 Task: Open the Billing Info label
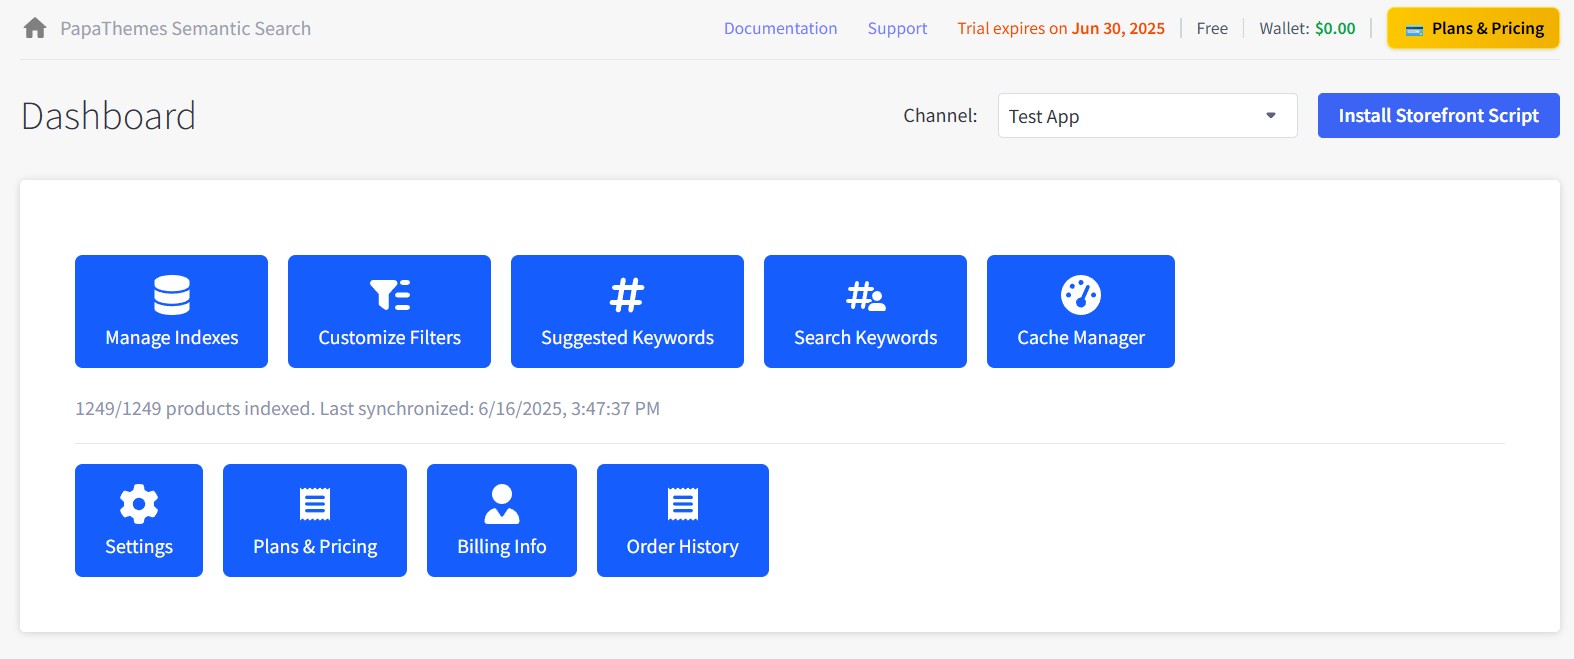(x=502, y=547)
